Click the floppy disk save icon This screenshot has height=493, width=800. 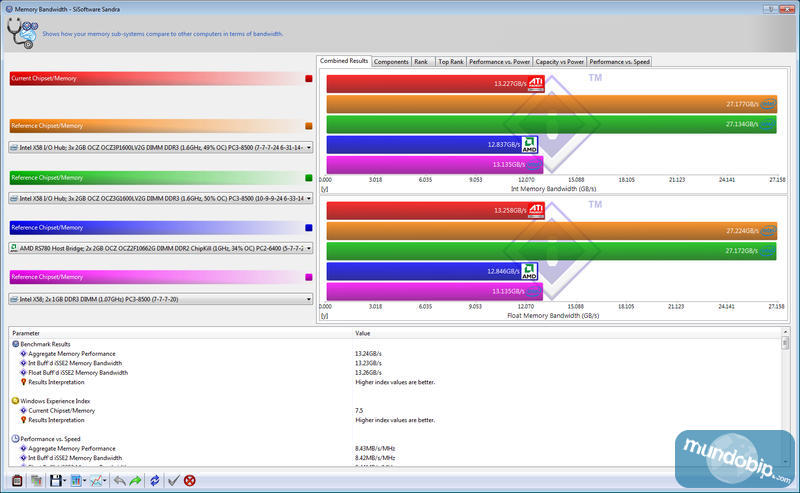55,480
